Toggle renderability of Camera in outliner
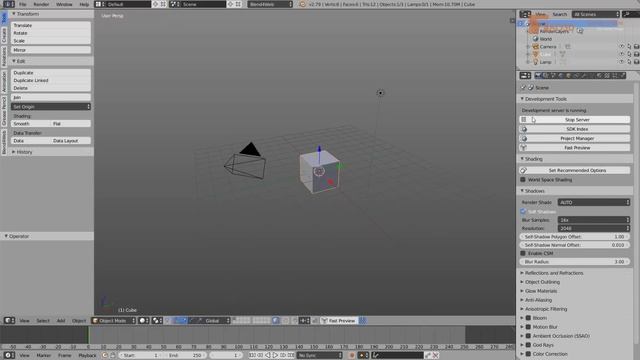This screenshot has height=360, width=640. coord(636,47)
